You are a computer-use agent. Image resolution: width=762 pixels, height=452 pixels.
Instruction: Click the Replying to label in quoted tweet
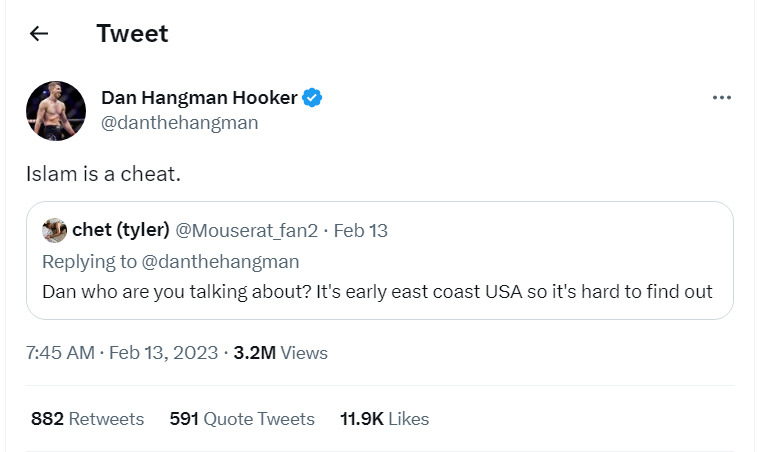point(89,261)
